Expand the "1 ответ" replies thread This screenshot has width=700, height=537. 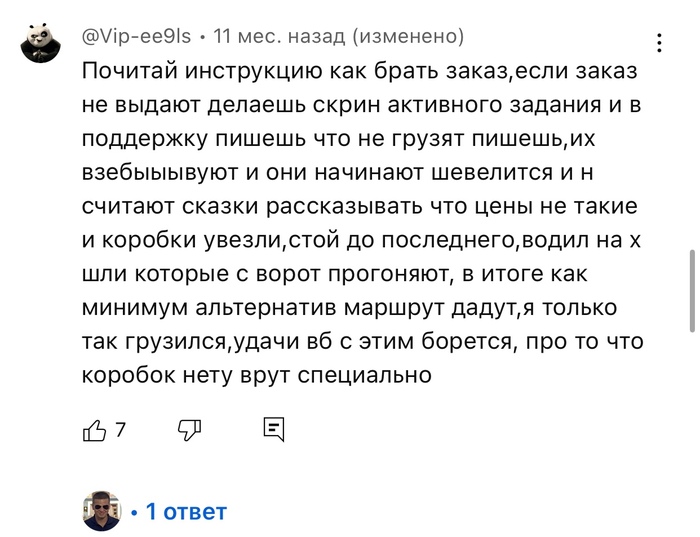click(186, 512)
